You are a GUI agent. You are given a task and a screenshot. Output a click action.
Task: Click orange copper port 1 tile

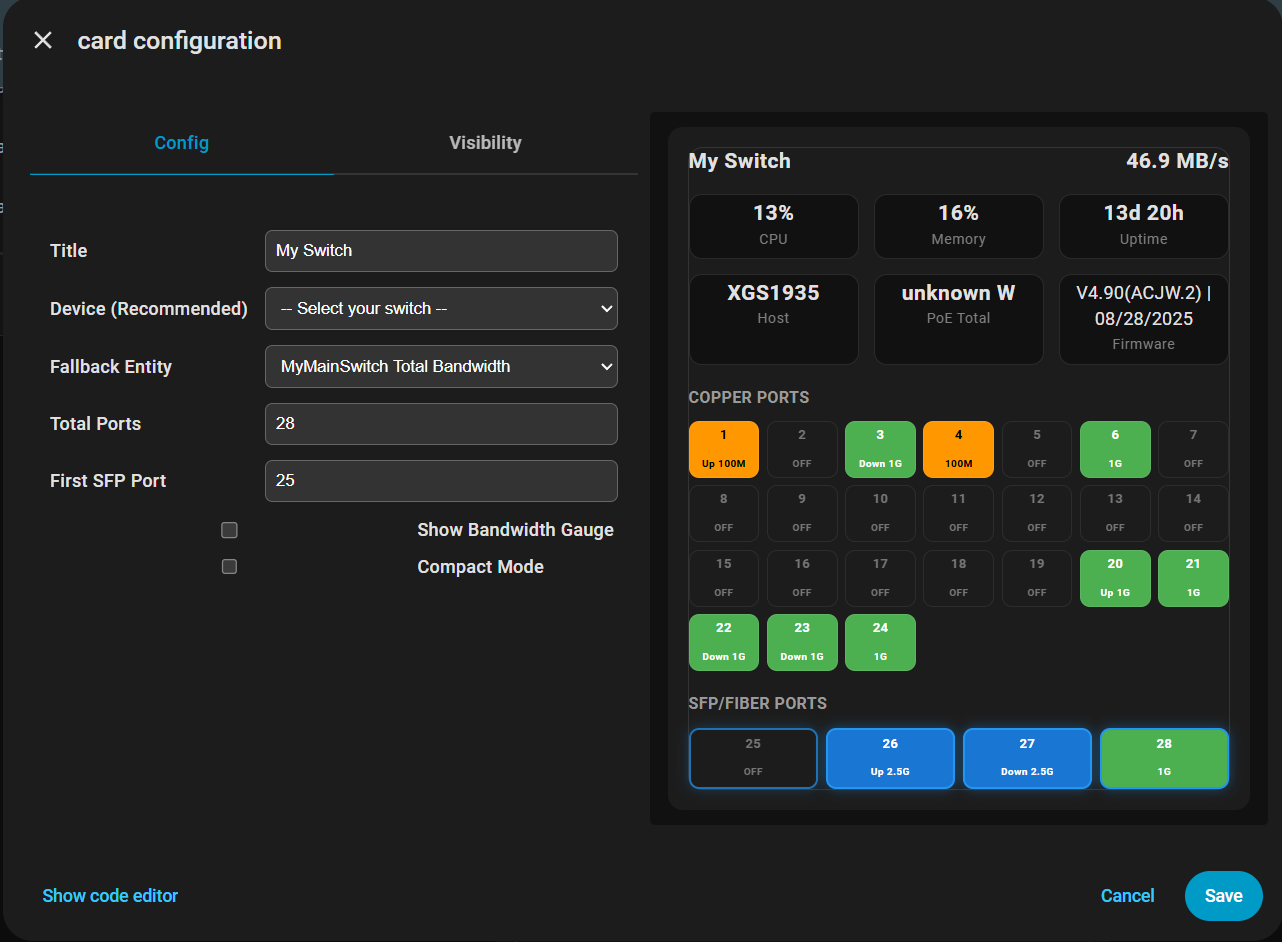tap(724, 449)
